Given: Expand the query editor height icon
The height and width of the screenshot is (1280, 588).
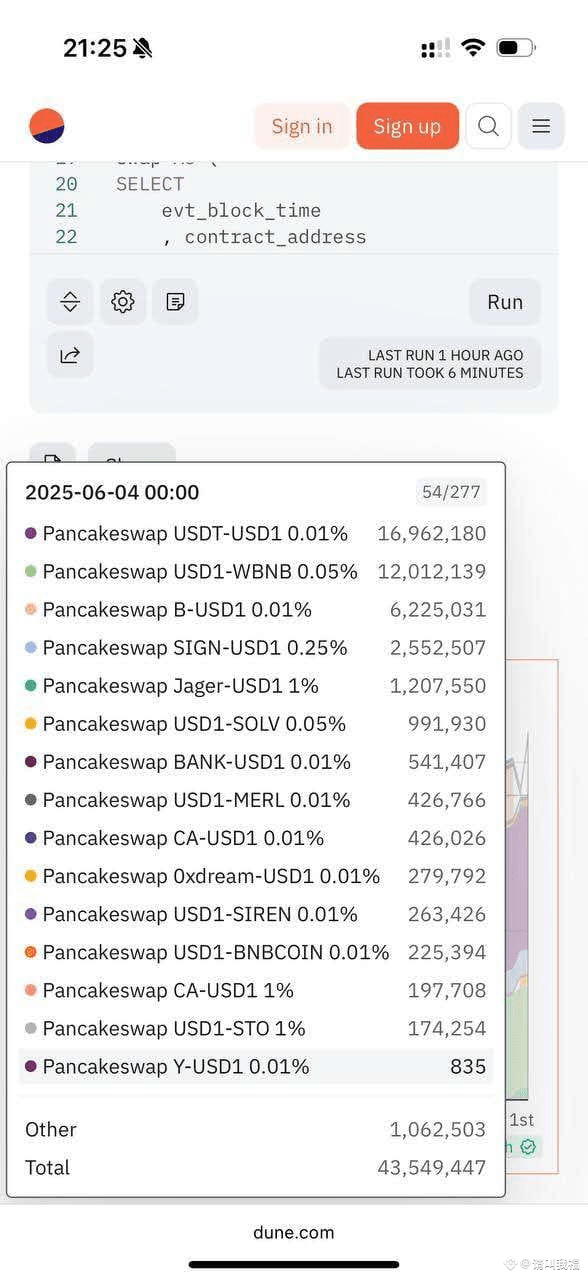Looking at the screenshot, I should 70,301.
